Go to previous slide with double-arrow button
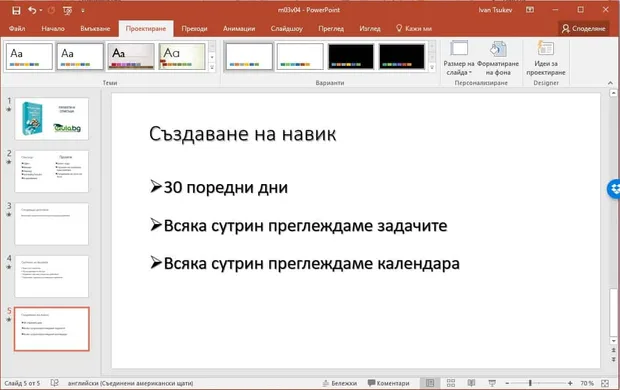This screenshot has width=620, height=390. [x=613, y=350]
